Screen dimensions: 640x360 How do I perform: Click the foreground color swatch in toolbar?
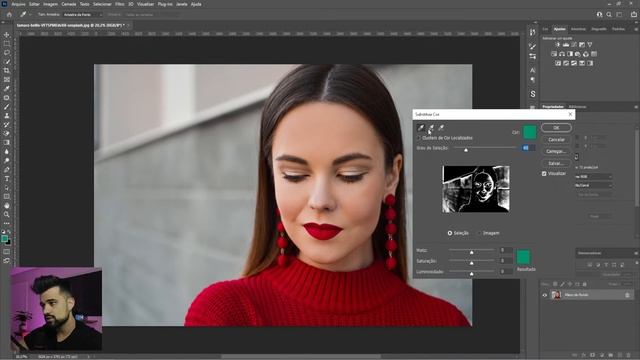pyautogui.click(x=4, y=239)
